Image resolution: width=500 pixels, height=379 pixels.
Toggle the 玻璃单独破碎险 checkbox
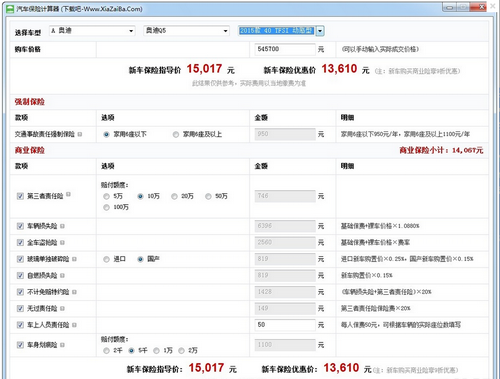click(x=20, y=259)
